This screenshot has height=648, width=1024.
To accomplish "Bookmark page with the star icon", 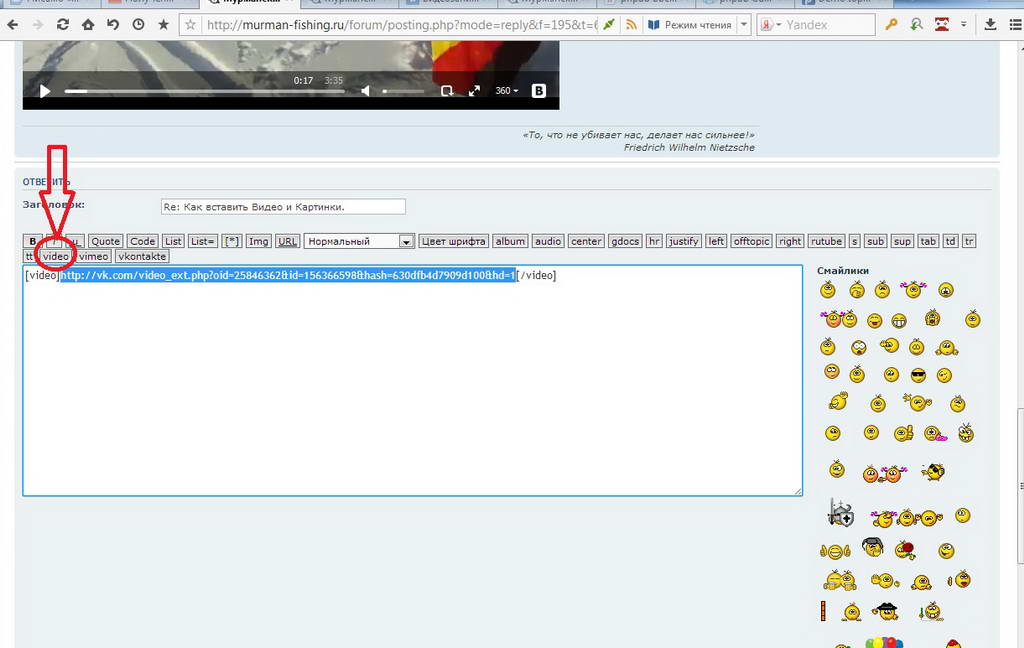I will [163, 24].
